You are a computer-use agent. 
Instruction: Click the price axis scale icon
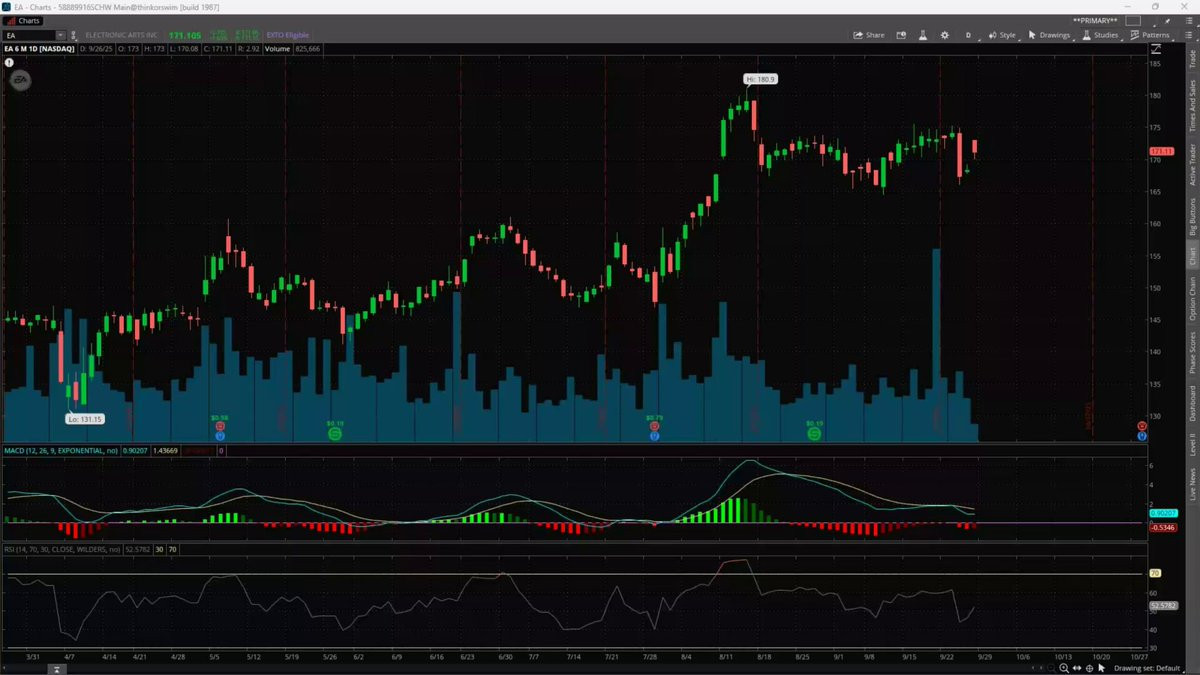1157,48
